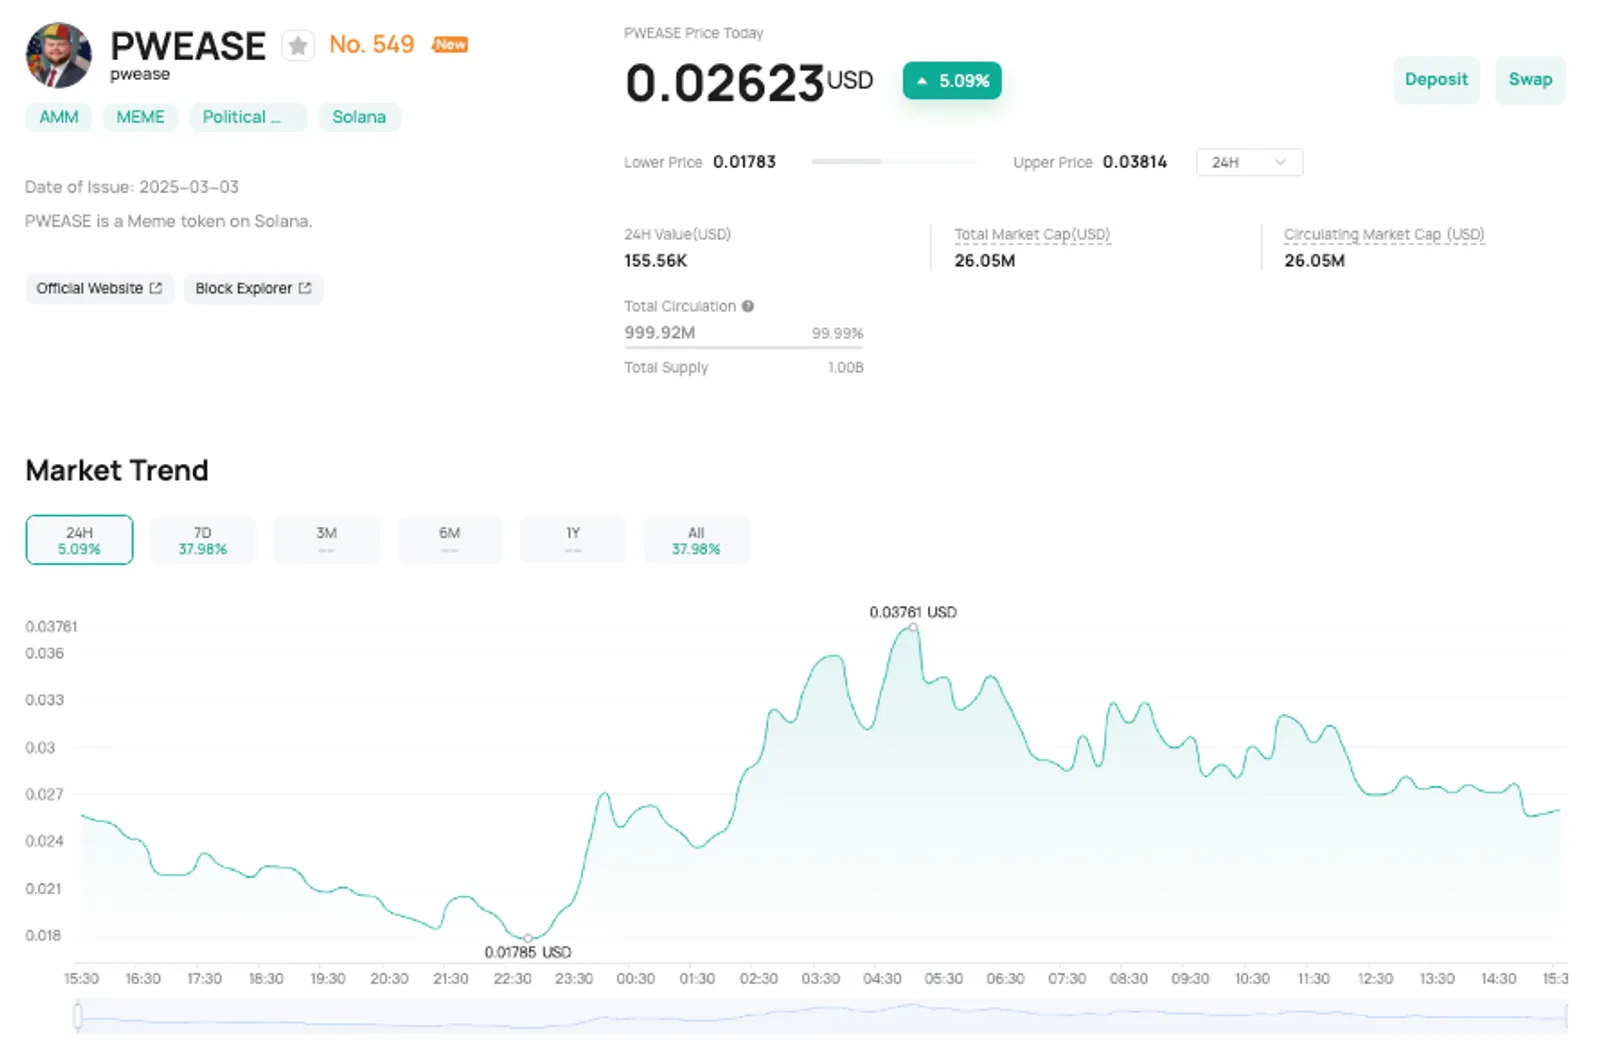Click the Date of Issue 2025-03-03 text
The width and height of the screenshot is (1600, 1062).
[x=132, y=187]
